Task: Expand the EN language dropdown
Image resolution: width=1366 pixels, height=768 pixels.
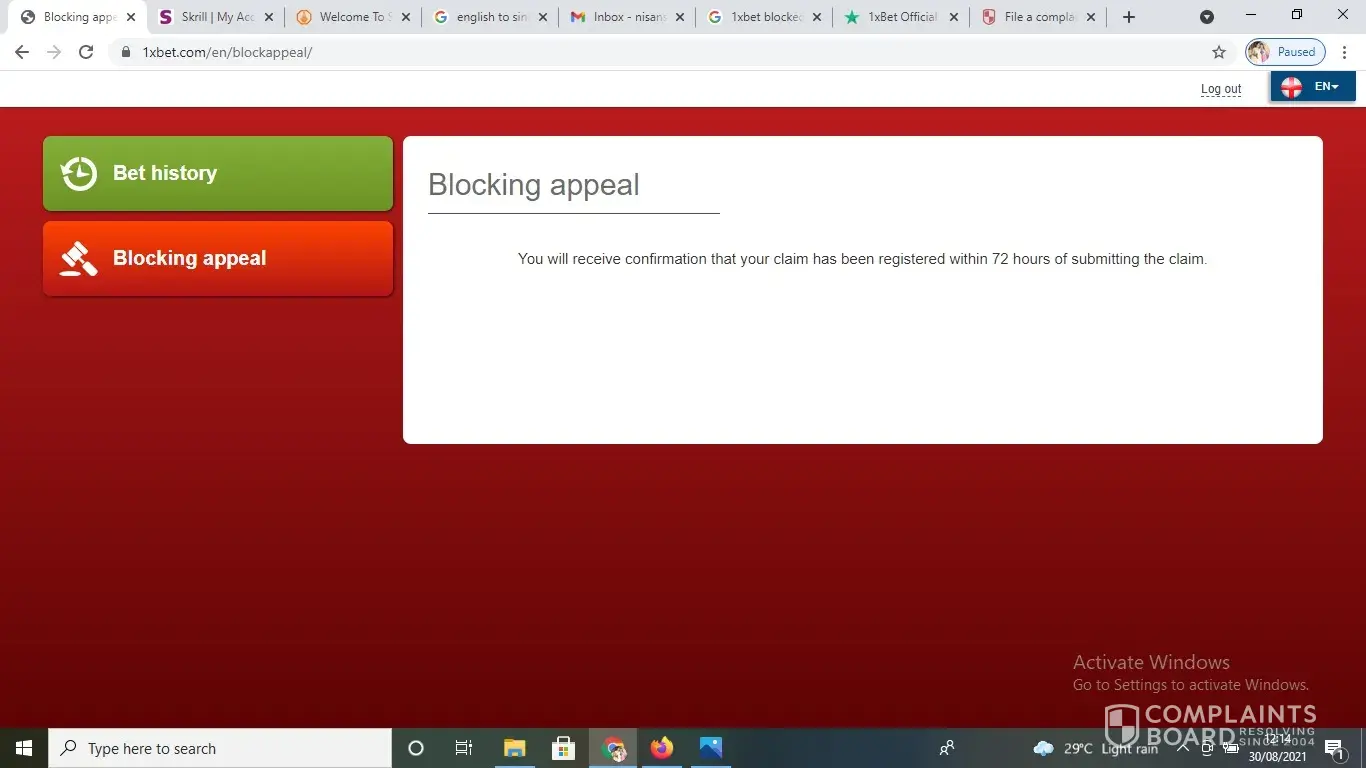Action: coord(1313,87)
